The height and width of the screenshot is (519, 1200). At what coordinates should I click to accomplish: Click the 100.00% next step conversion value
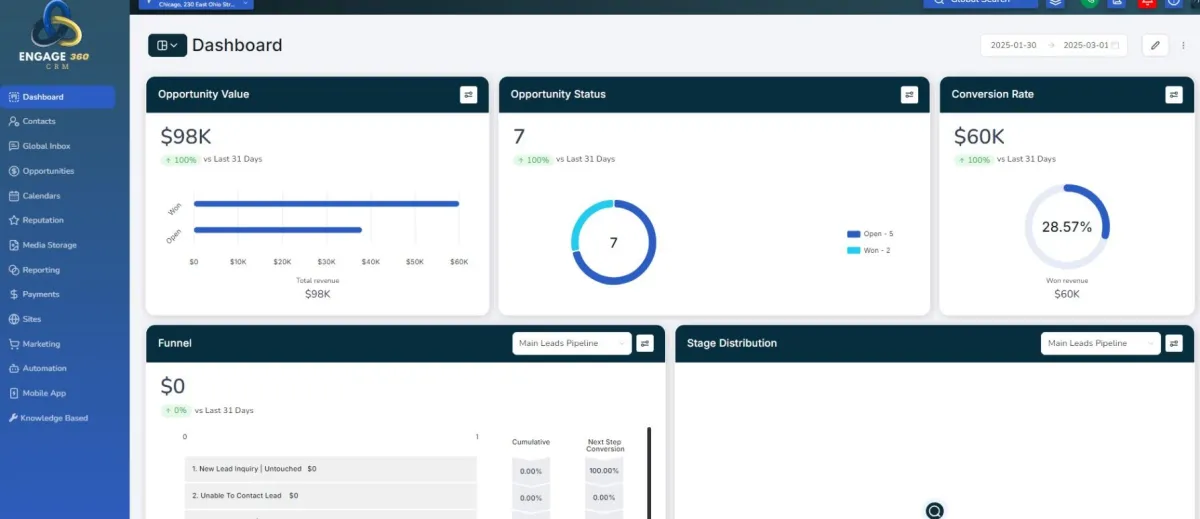pyautogui.click(x=604, y=471)
